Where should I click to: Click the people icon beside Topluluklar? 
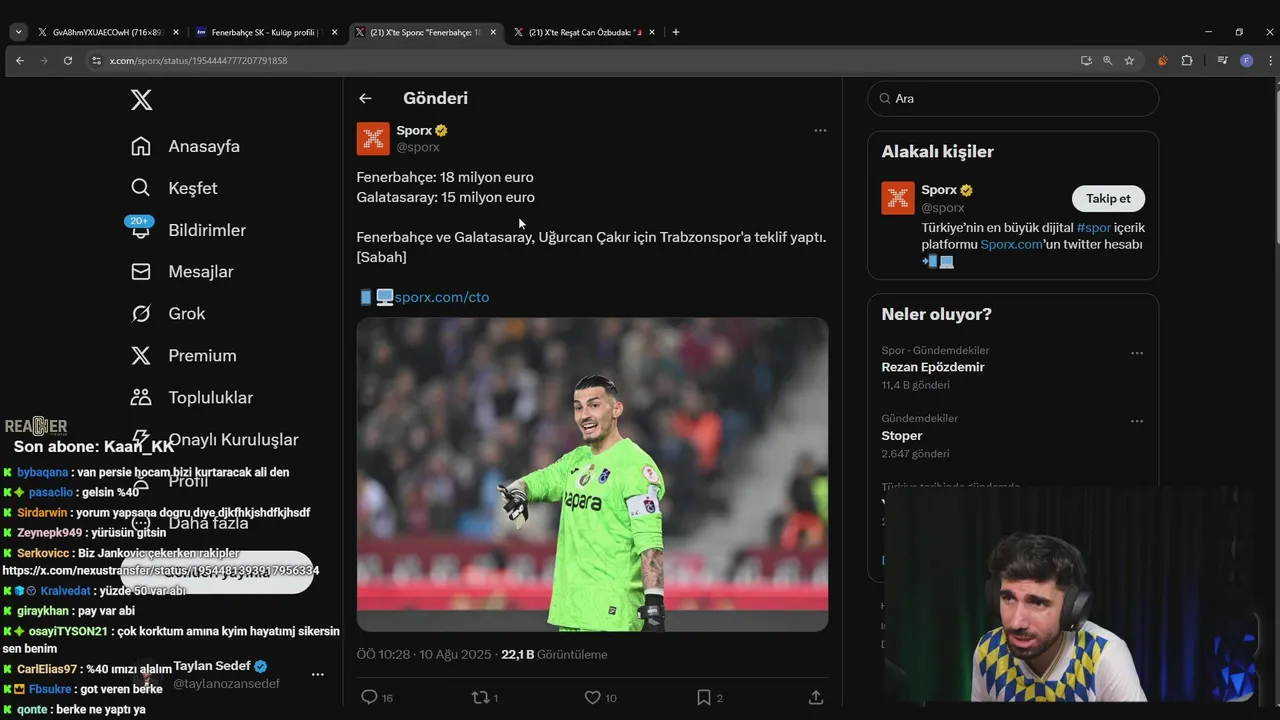tap(141, 398)
